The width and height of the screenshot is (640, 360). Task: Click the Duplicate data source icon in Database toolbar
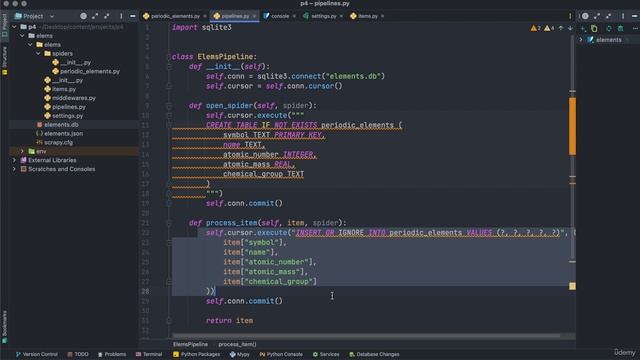click(x=594, y=29)
